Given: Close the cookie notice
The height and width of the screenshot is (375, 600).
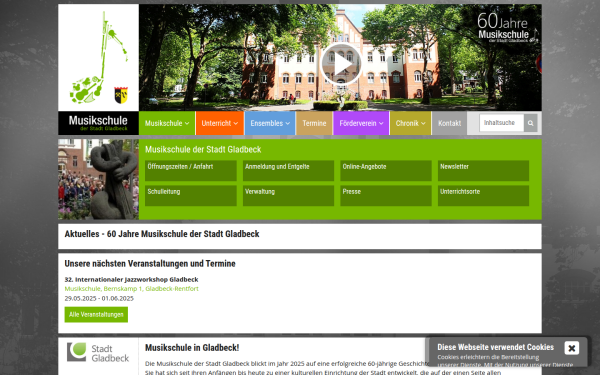Looking at the screenshot, I should pyautogui.click(x=572, y=348).
